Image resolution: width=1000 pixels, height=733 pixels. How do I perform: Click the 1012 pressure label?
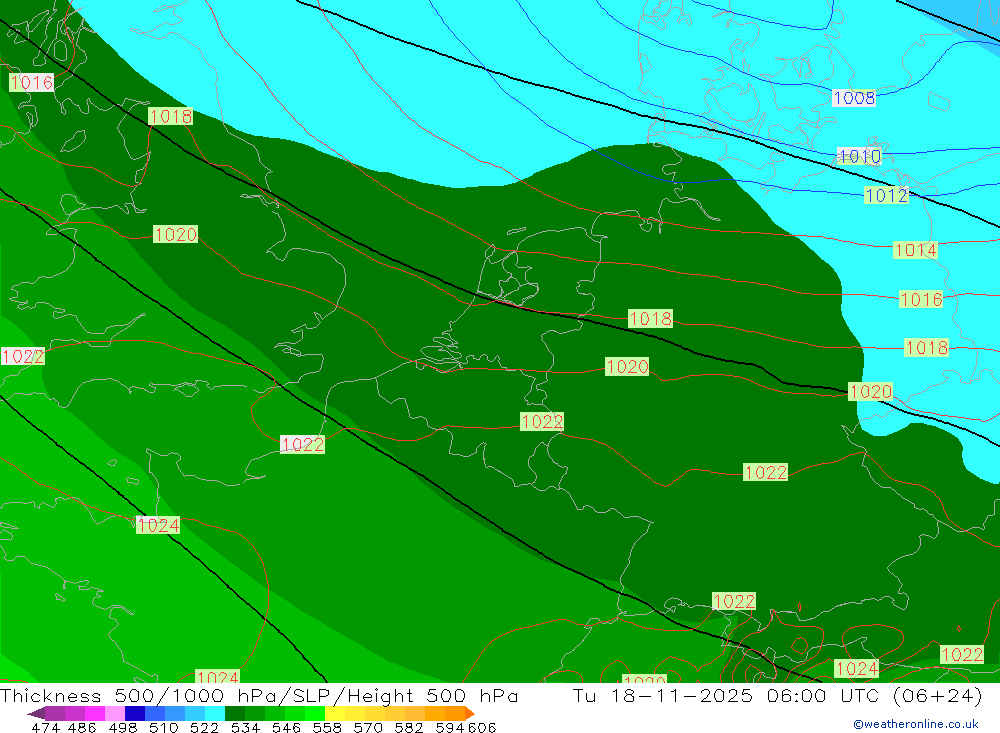pos(886,196)
